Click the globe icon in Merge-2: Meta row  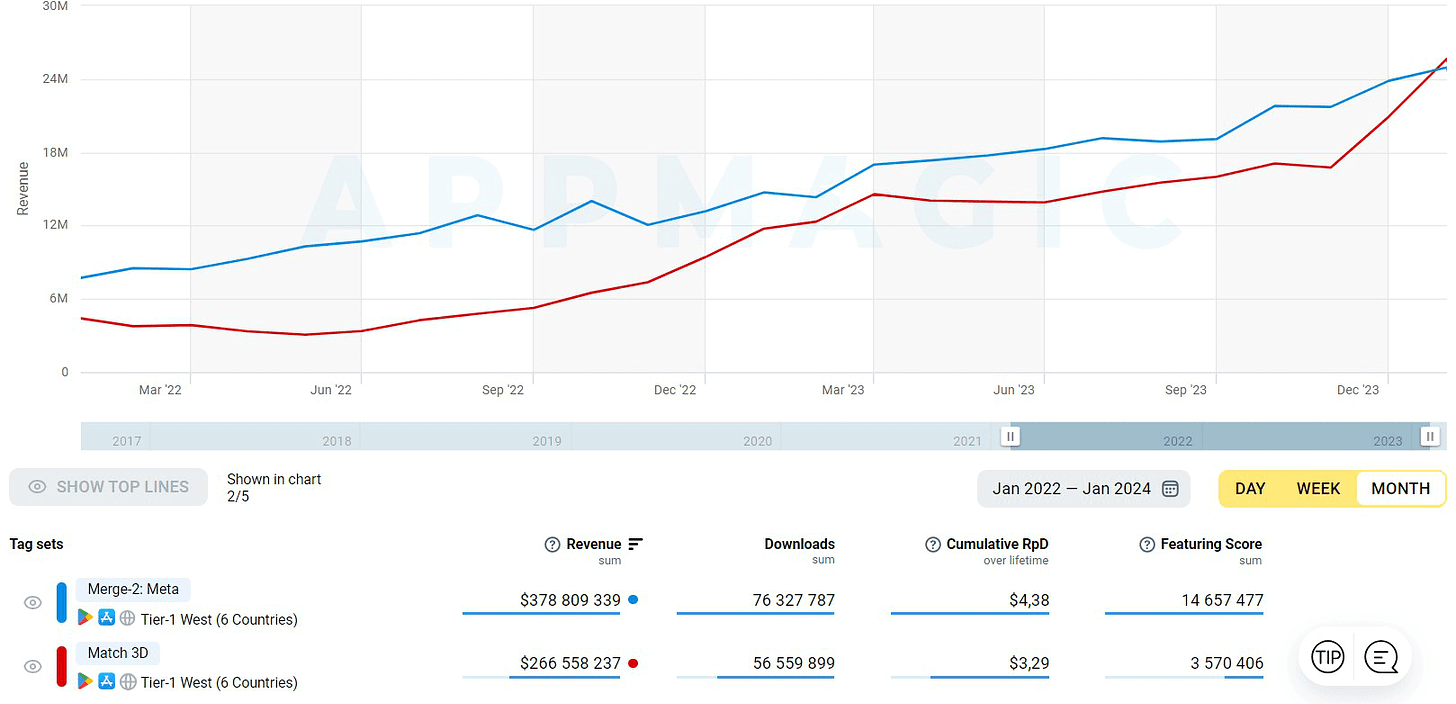coord(128,619)
